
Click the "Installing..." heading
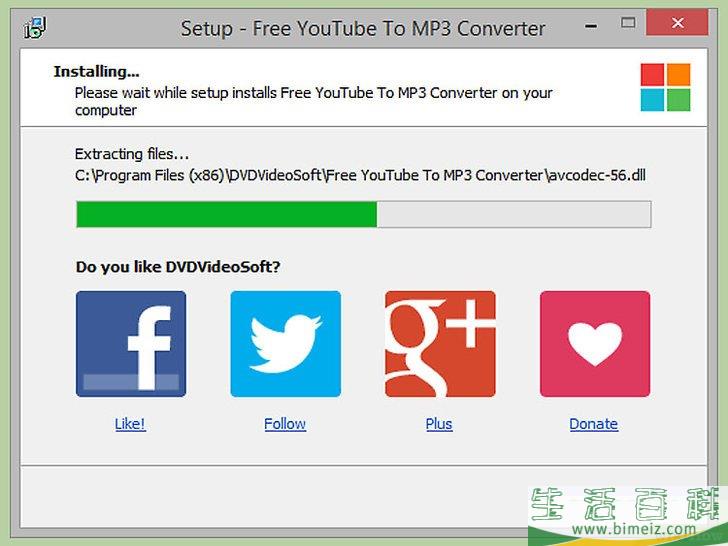(96, 72)
